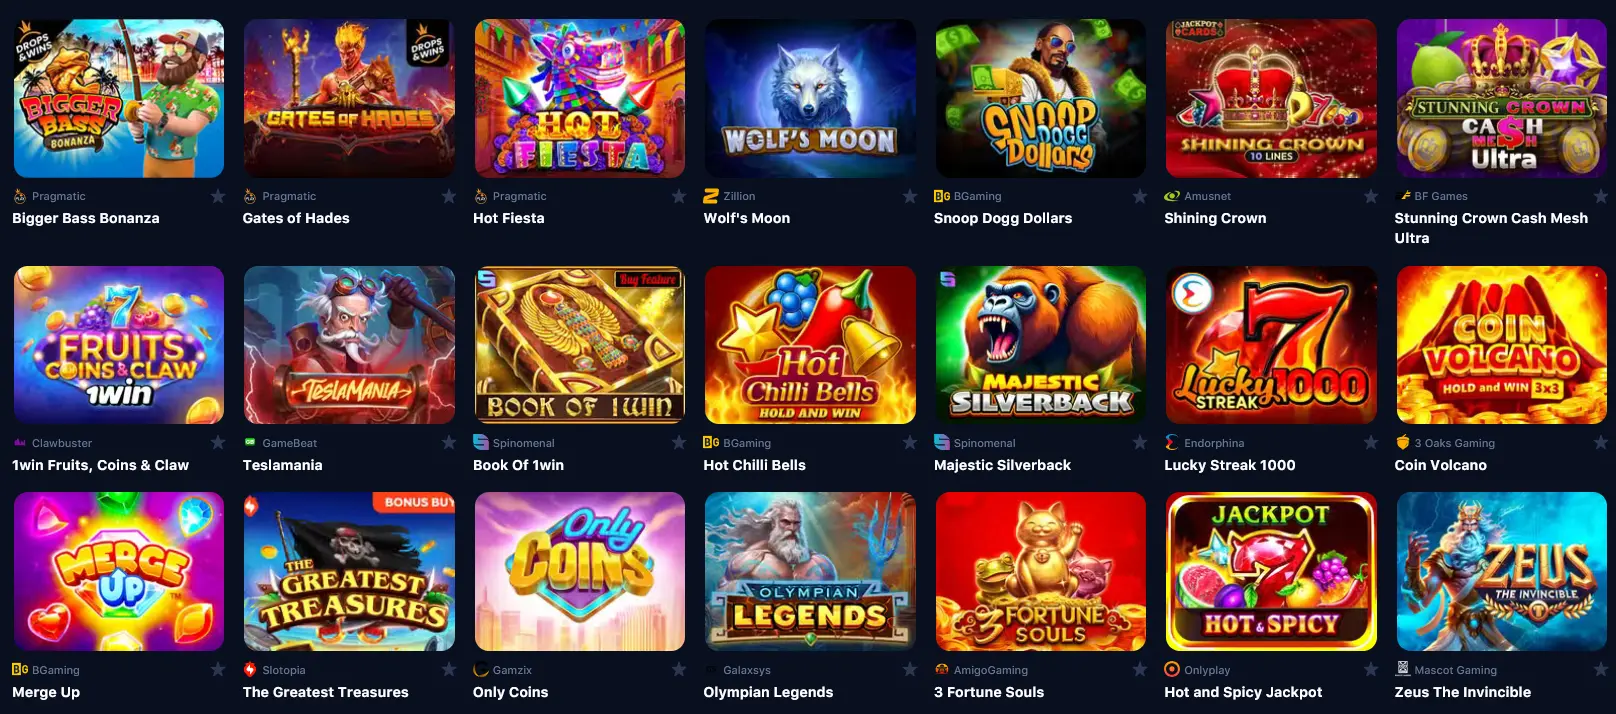Favorite Zeus The Invincible via star
Screen dimensions: 1616x714
[x=1601, y=669]
